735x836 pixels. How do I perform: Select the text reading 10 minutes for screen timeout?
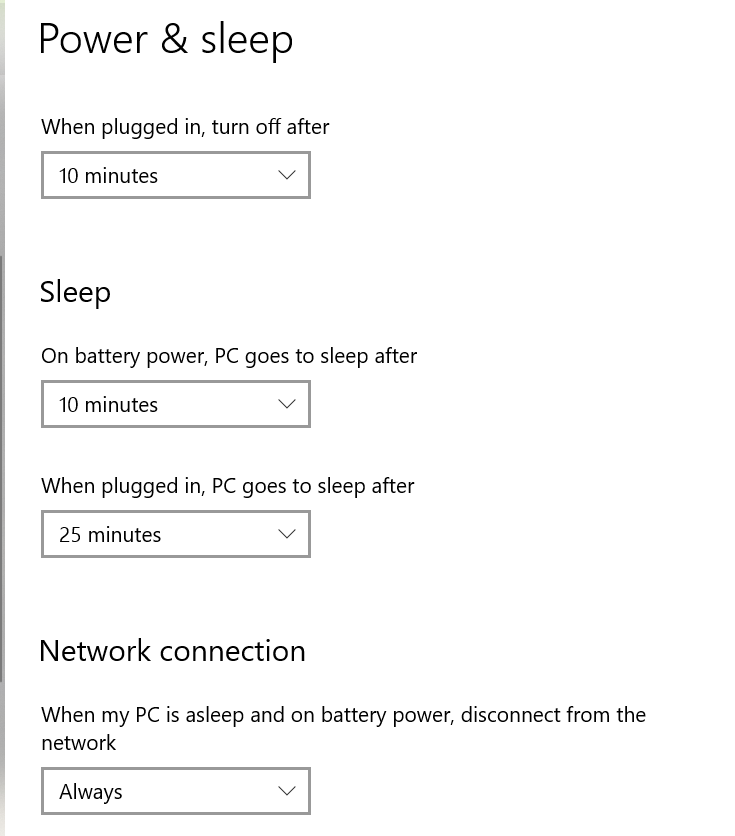[109, 175]
